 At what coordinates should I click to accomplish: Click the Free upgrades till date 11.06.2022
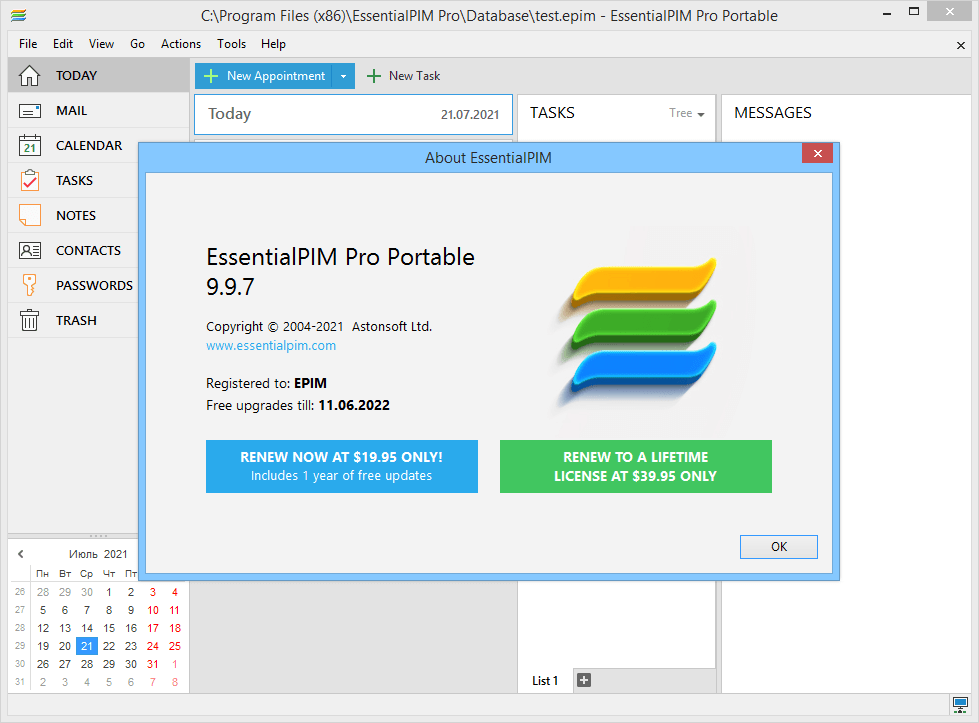coord(354,406)
